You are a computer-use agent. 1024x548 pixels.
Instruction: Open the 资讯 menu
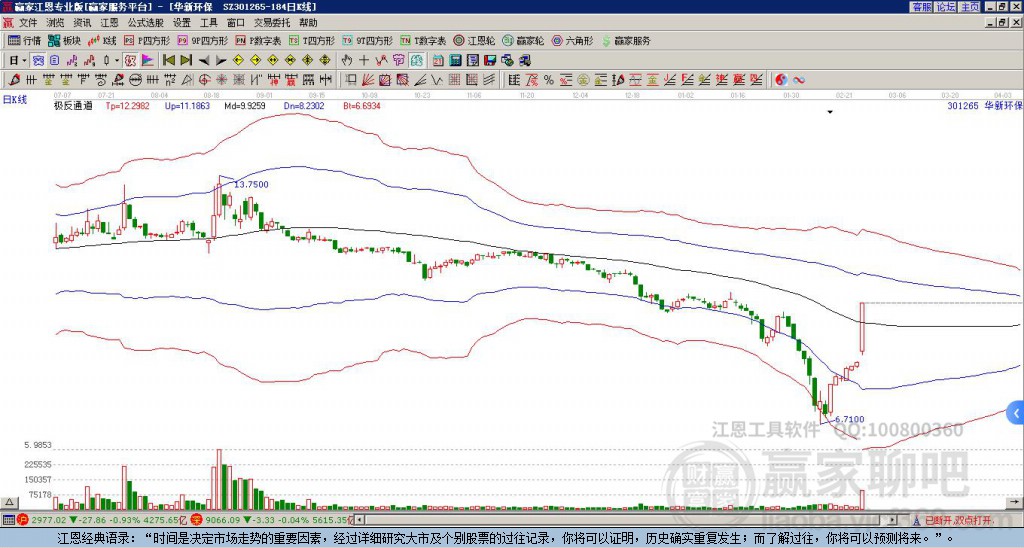(x=82, y=23)
